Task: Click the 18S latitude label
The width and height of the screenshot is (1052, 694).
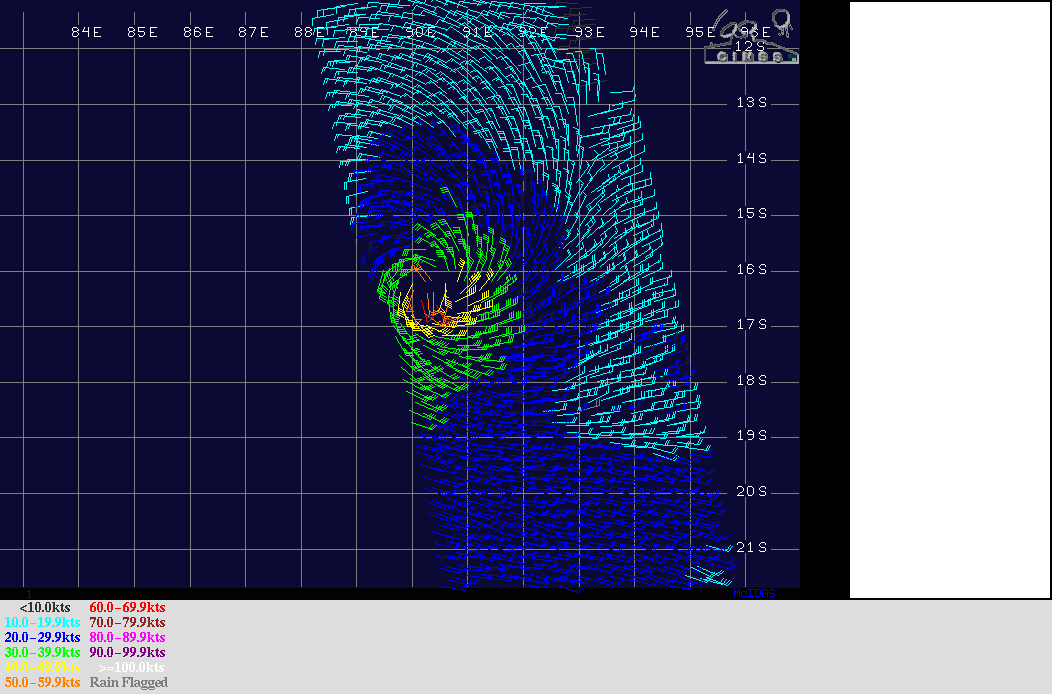Action: (751, 381)
